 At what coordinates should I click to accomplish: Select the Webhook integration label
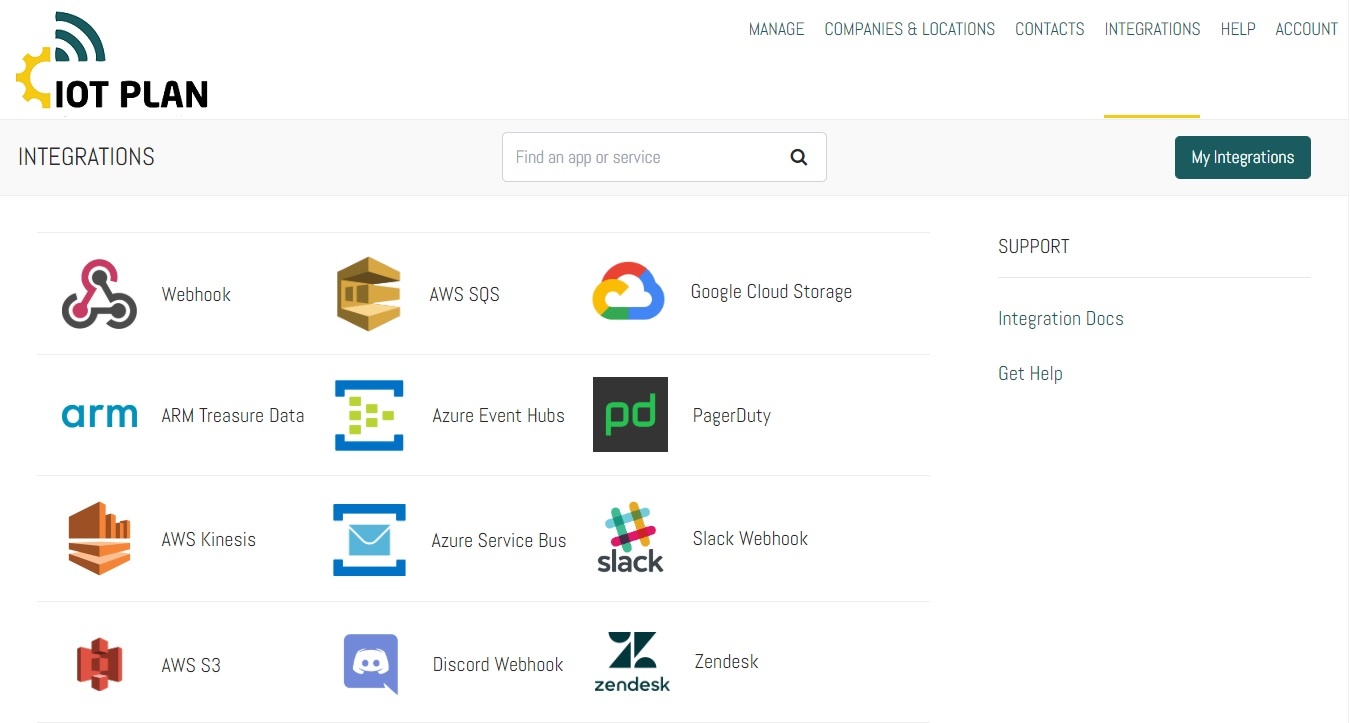tap(196, 294)
